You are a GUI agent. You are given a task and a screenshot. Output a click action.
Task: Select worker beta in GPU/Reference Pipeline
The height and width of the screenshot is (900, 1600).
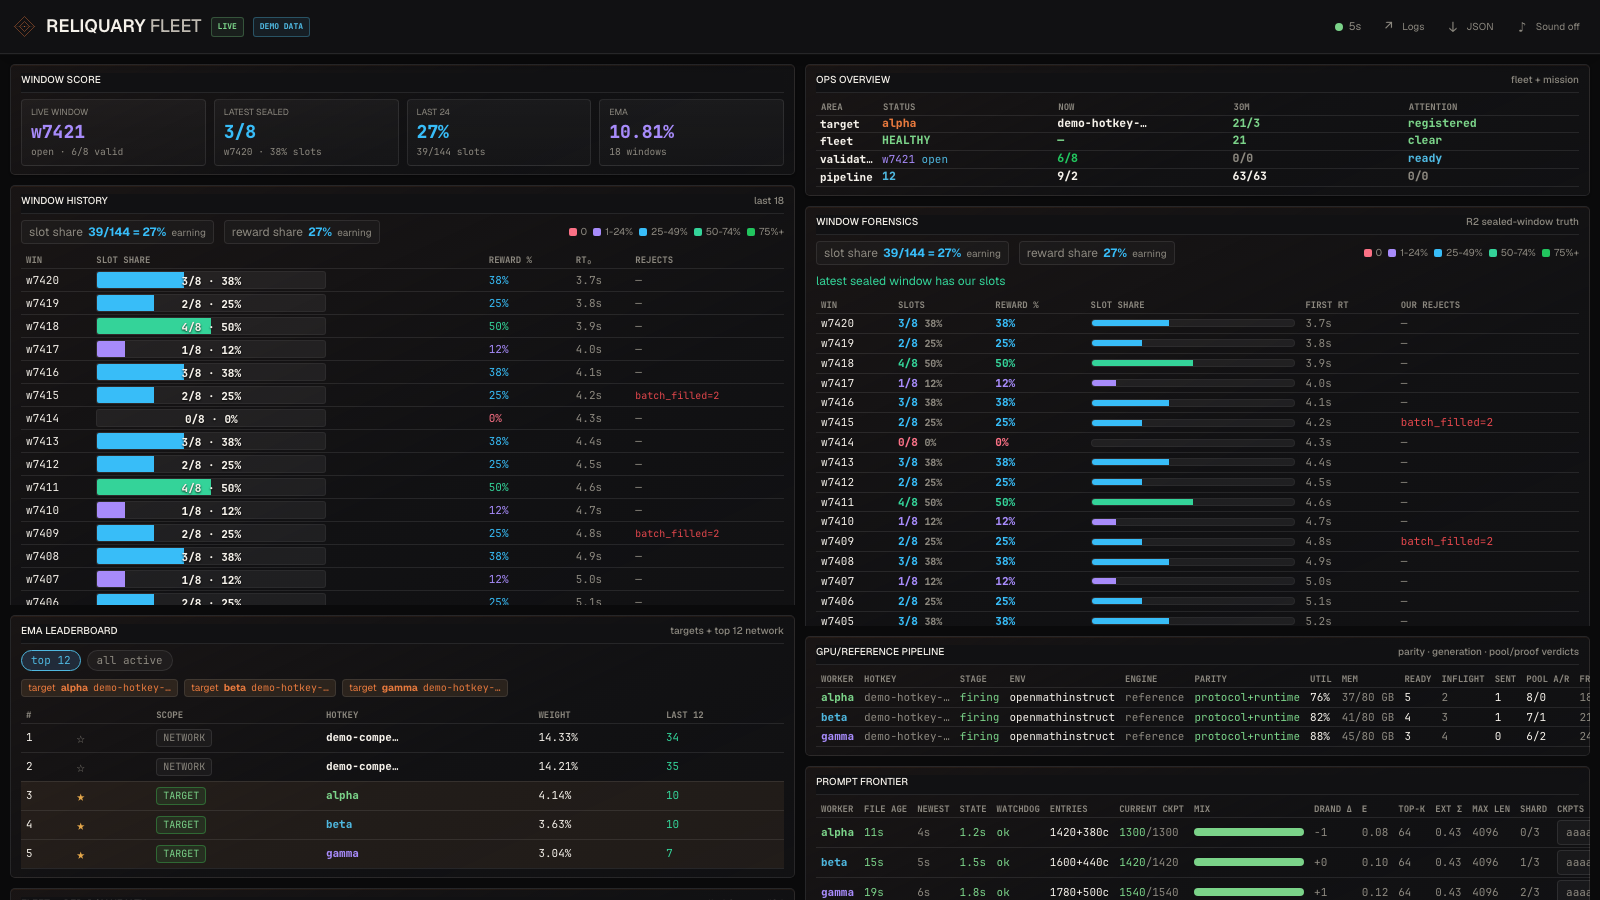click(x=834, y=718)
